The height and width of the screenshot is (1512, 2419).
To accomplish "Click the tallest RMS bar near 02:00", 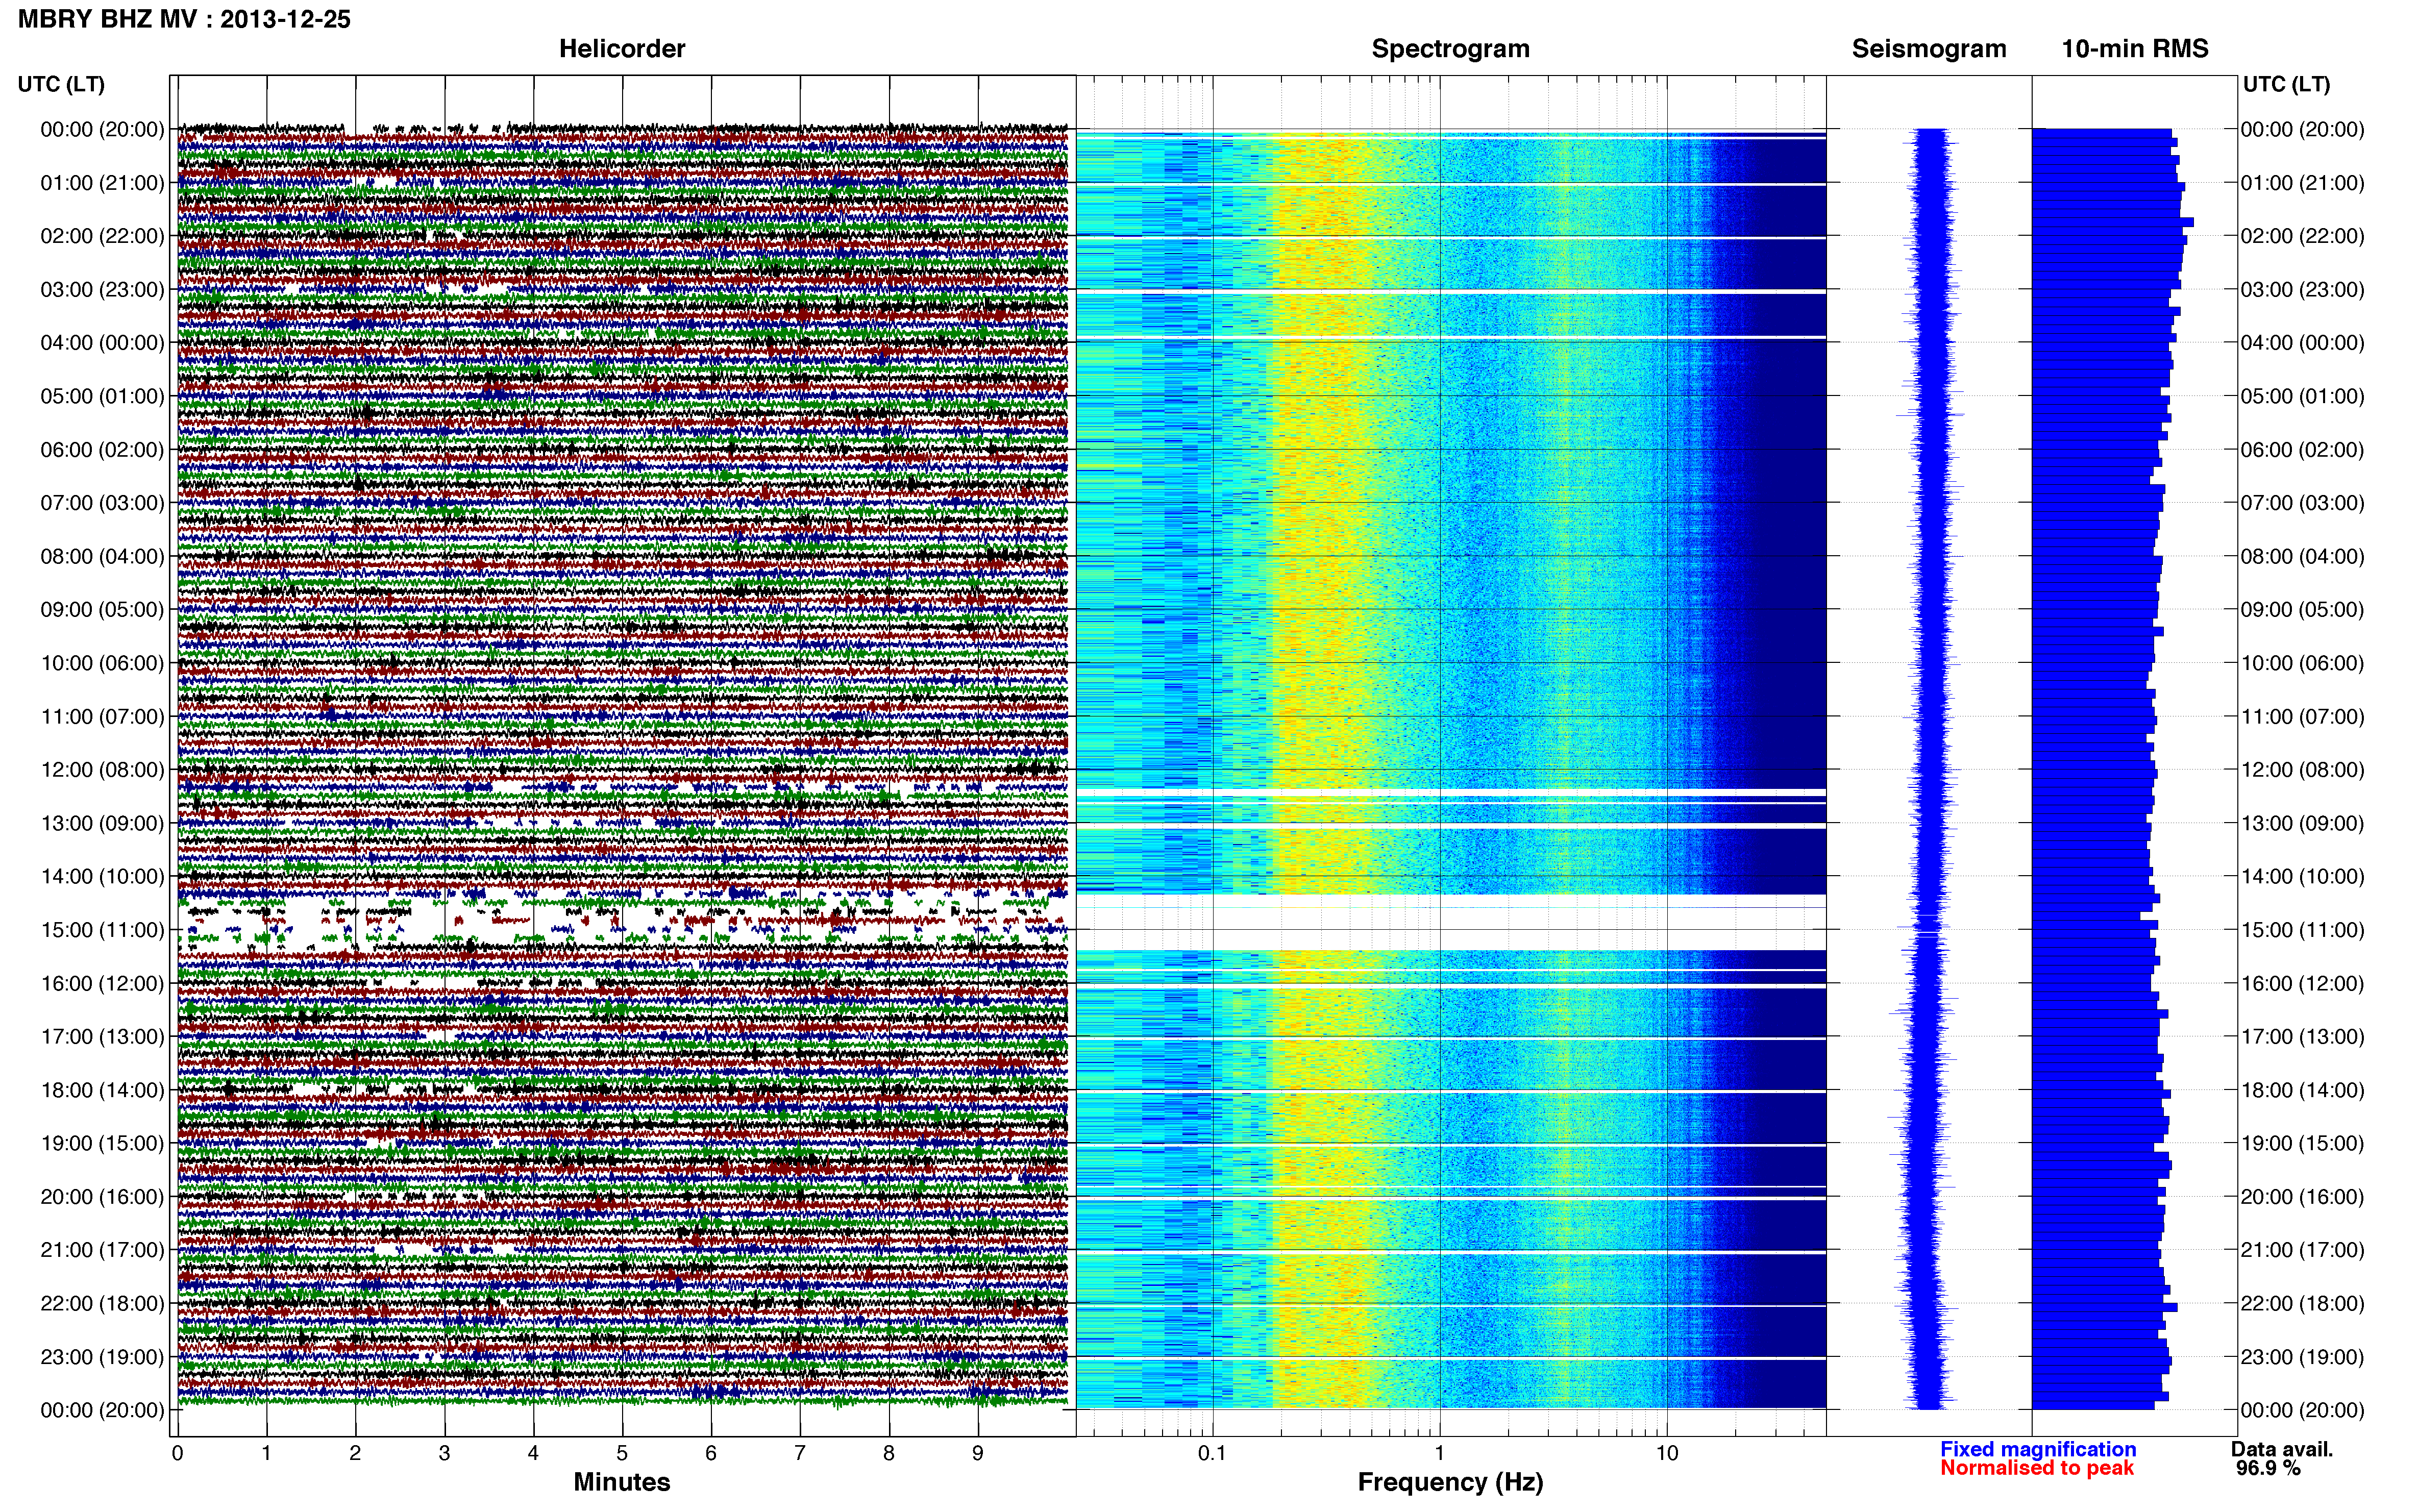I will [x=2113, y=222].
